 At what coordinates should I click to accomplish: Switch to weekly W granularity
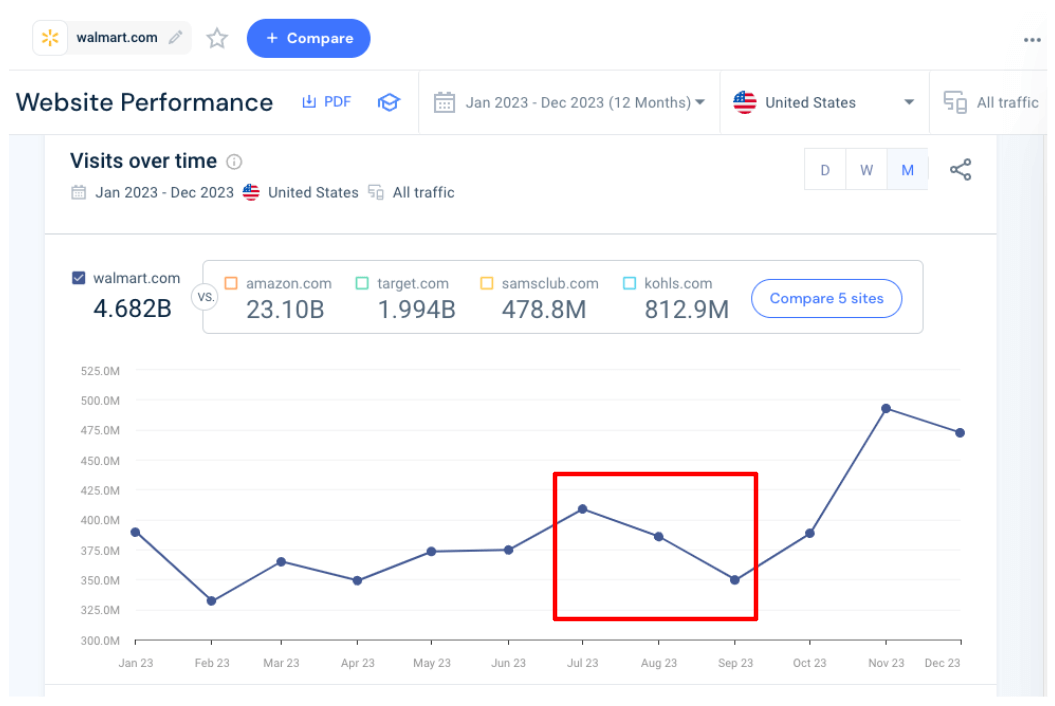pos(867,170)
